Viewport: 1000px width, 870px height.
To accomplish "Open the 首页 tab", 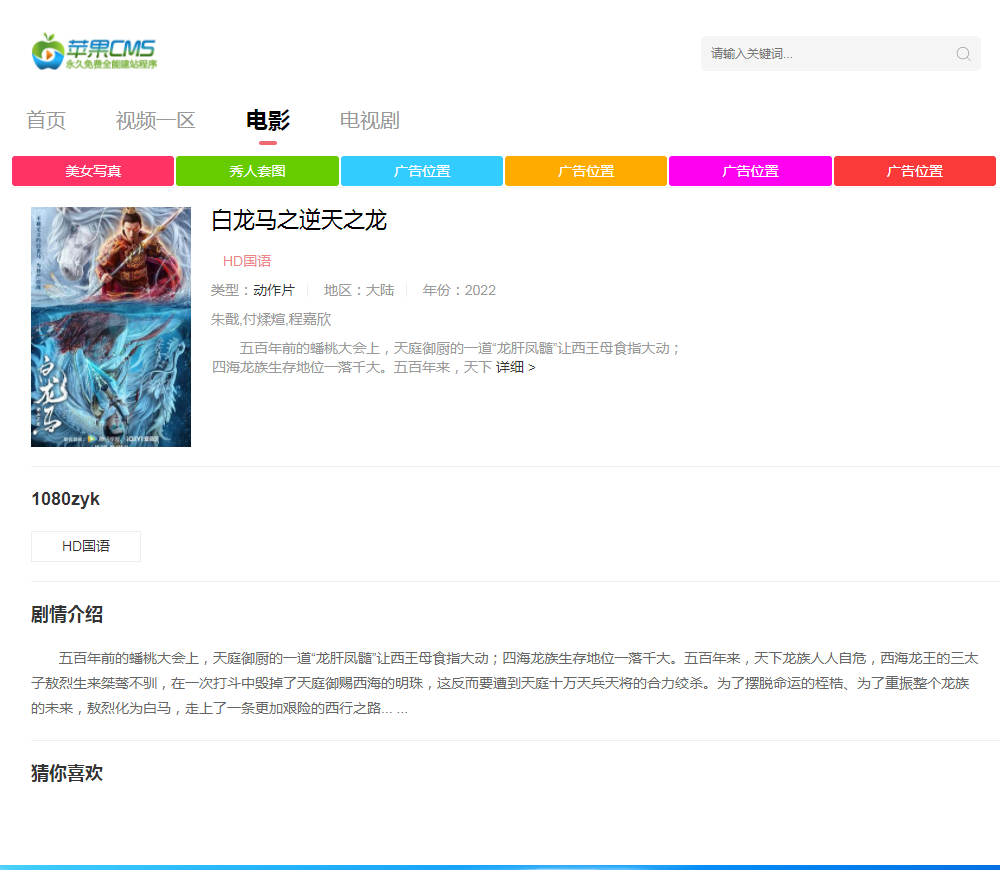I will pyautogui.click(x=46, y=120).
